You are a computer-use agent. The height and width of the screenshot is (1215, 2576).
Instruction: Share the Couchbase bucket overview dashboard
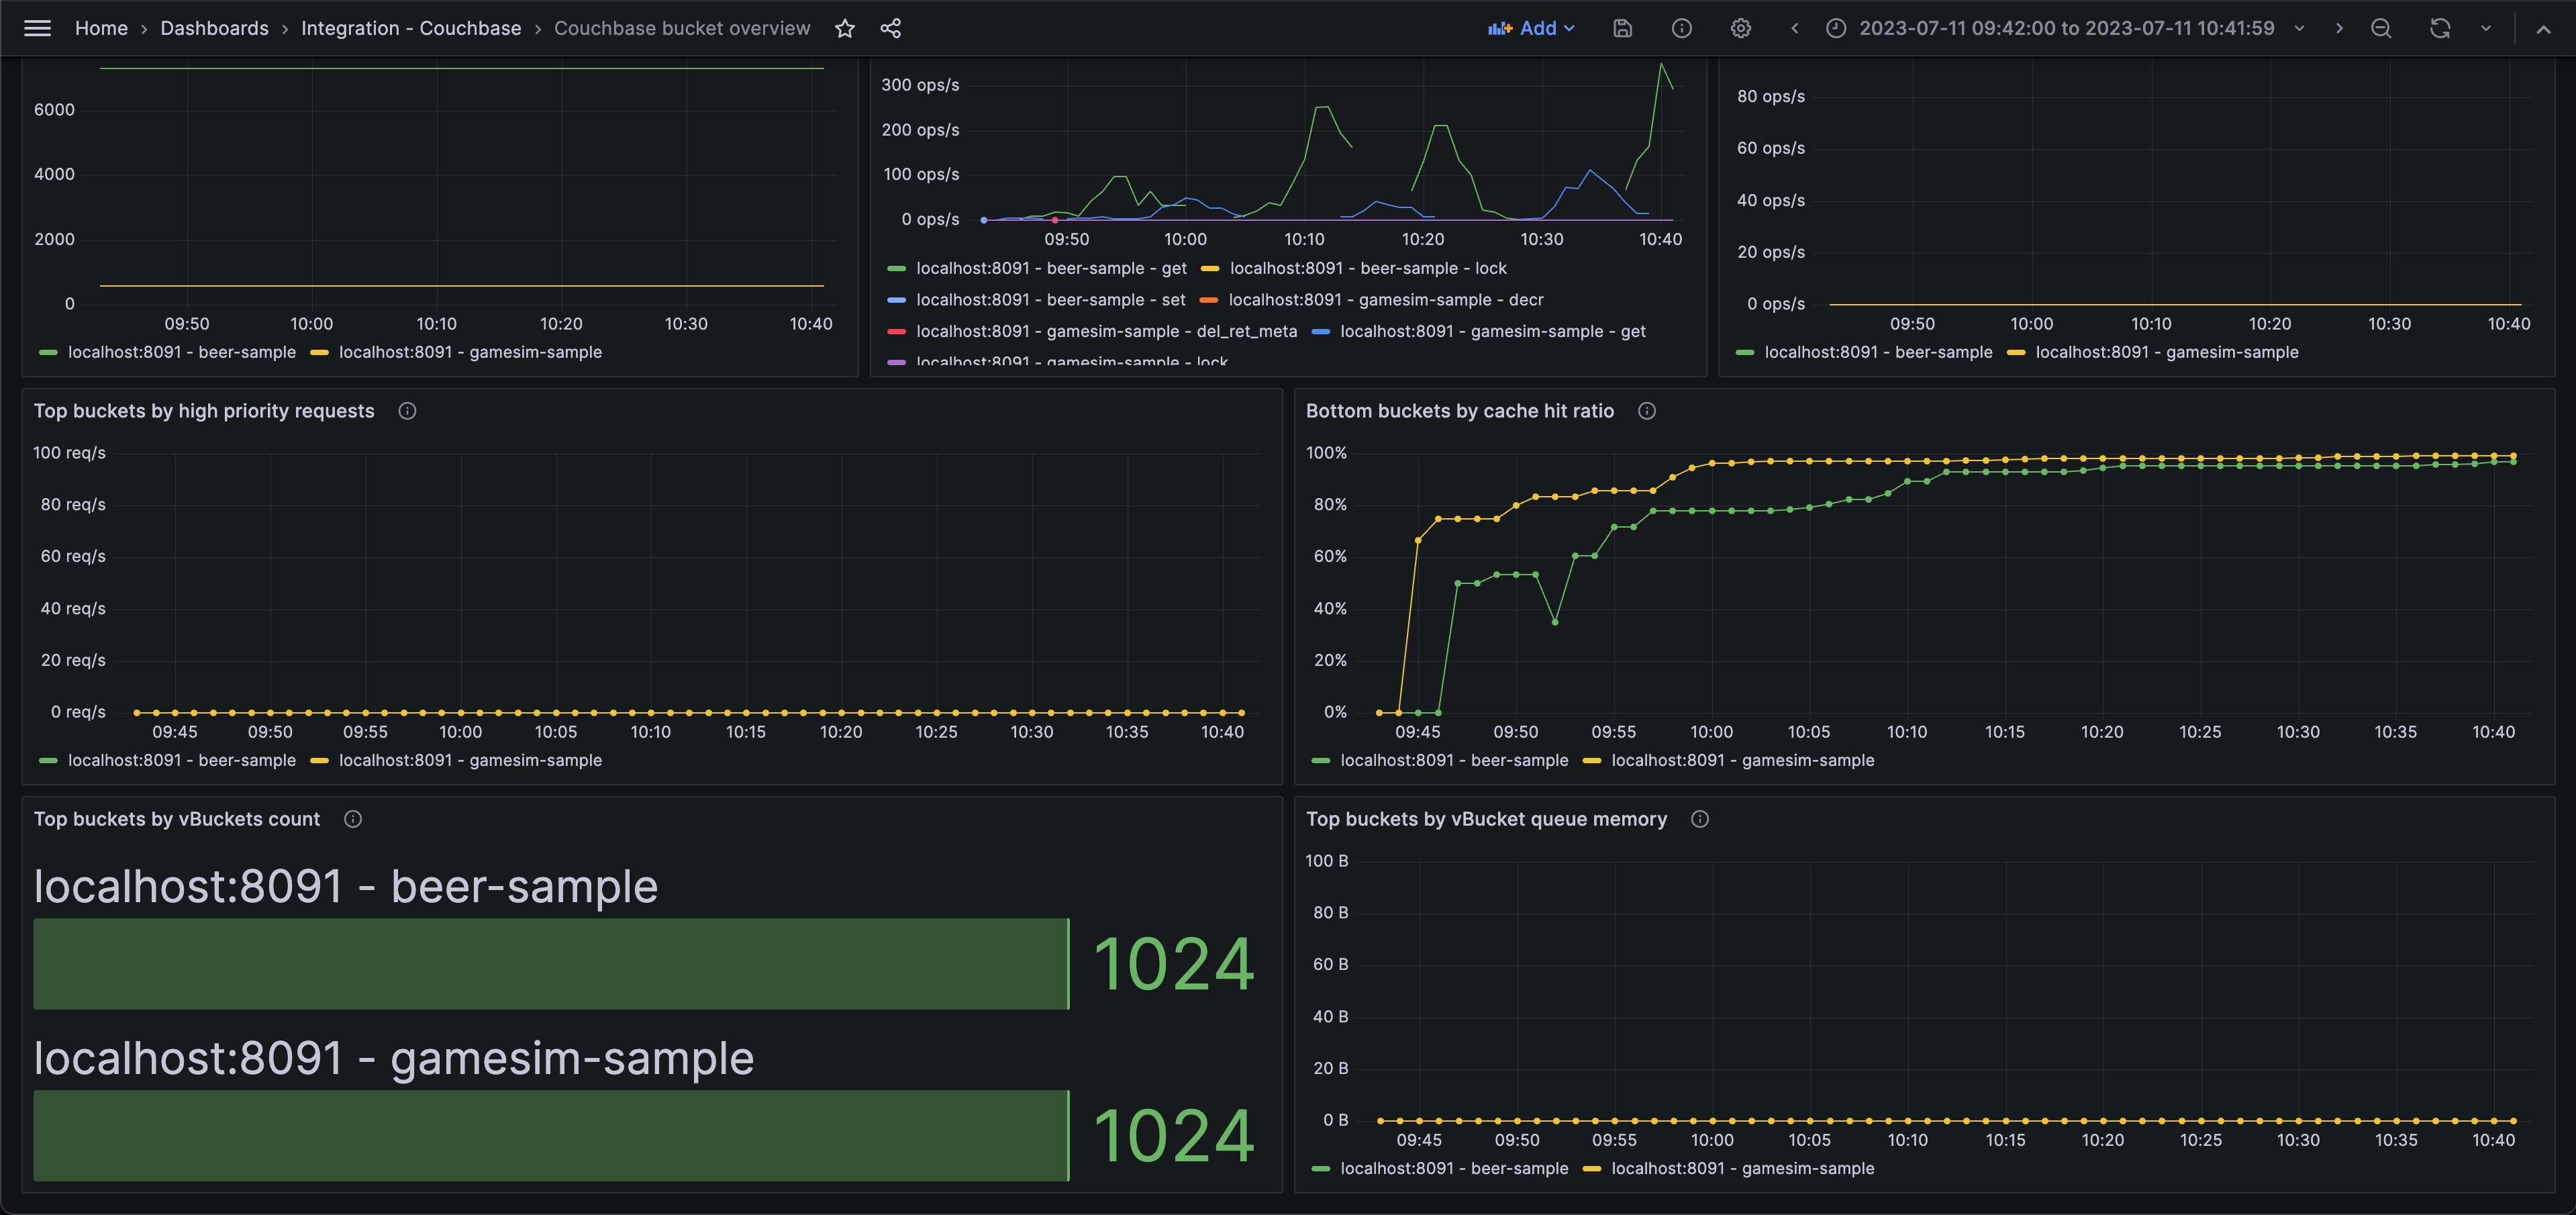890,28
